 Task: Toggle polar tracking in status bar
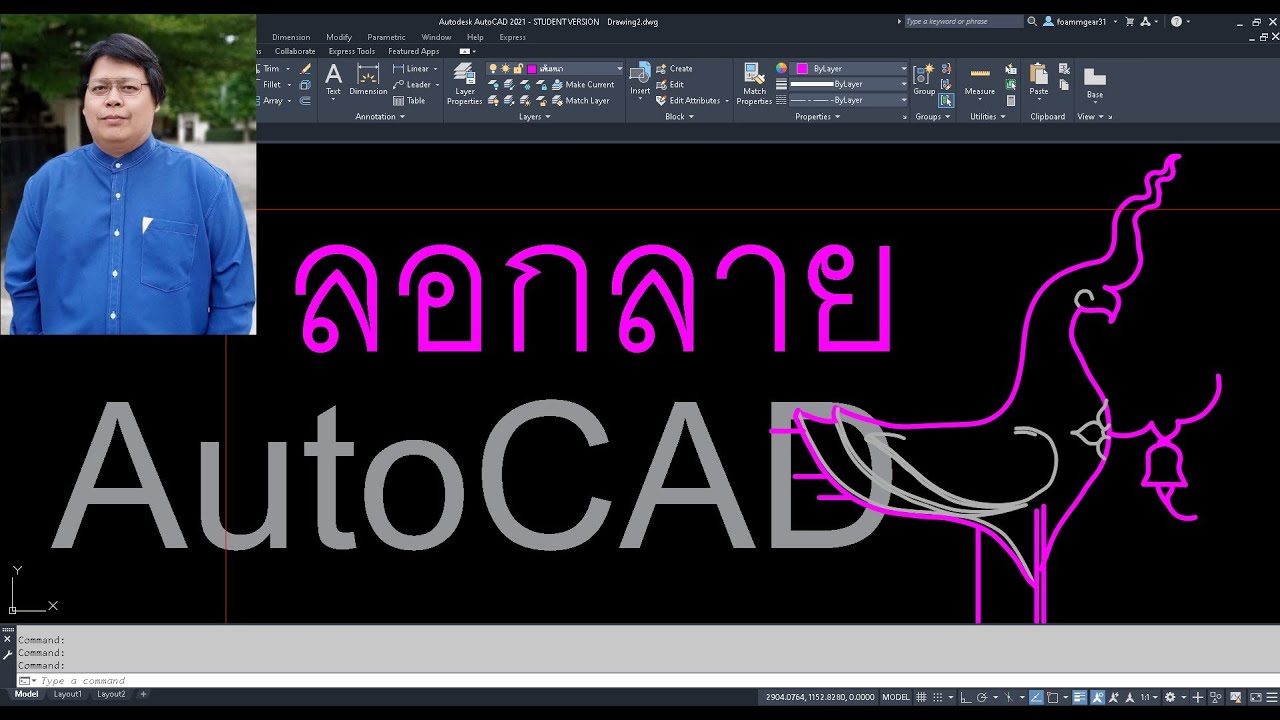981,697
